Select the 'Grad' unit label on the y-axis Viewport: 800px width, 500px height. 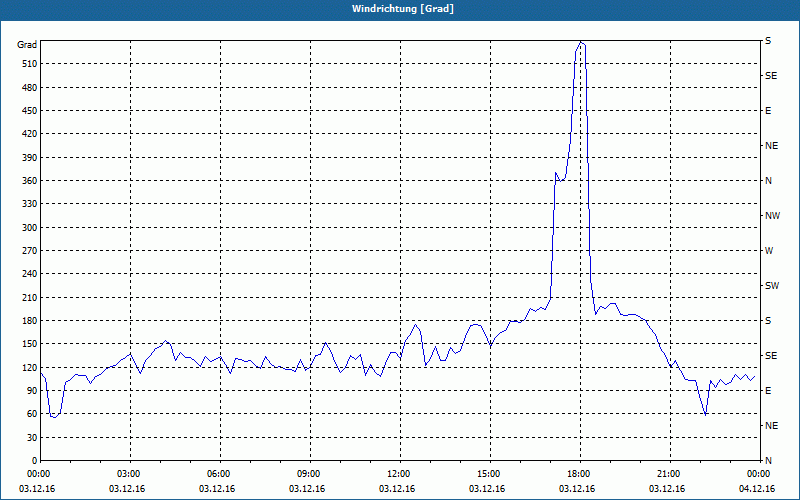pyautogui.click(x=27, y=45)
